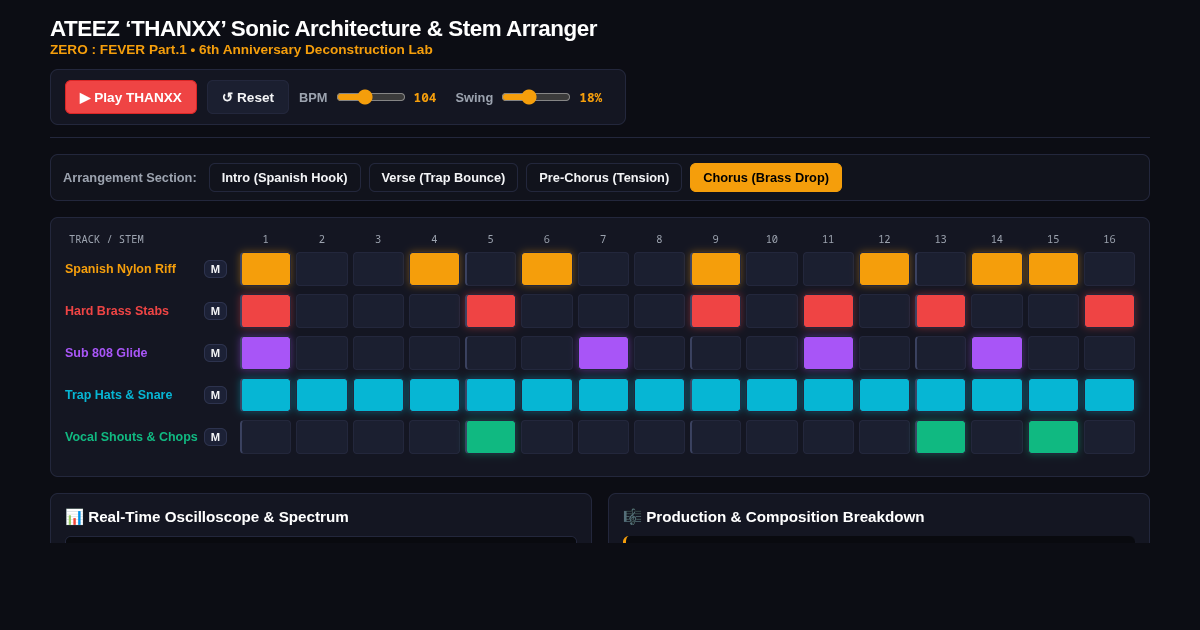
Task: Toggle Vocal Shouts & Chops step 5
Action: (490, 437)
